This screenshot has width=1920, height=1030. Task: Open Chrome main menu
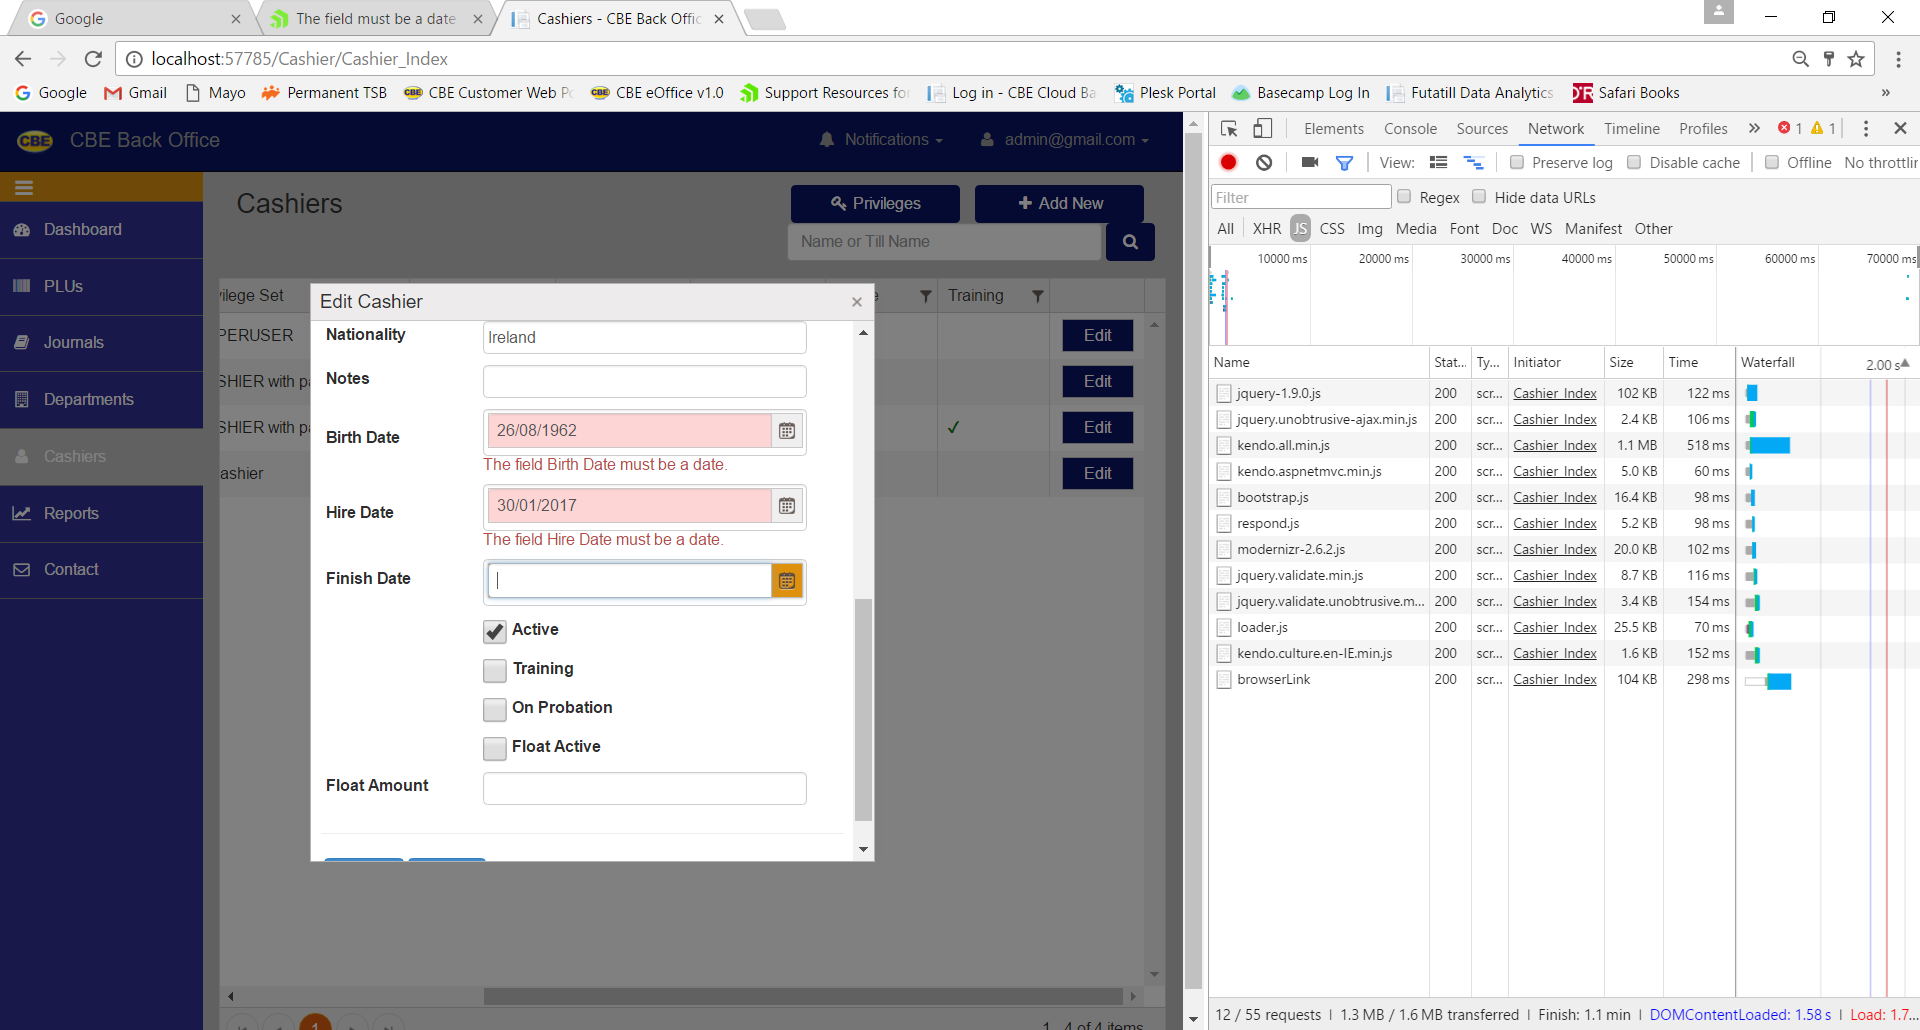pos(1898,59)
